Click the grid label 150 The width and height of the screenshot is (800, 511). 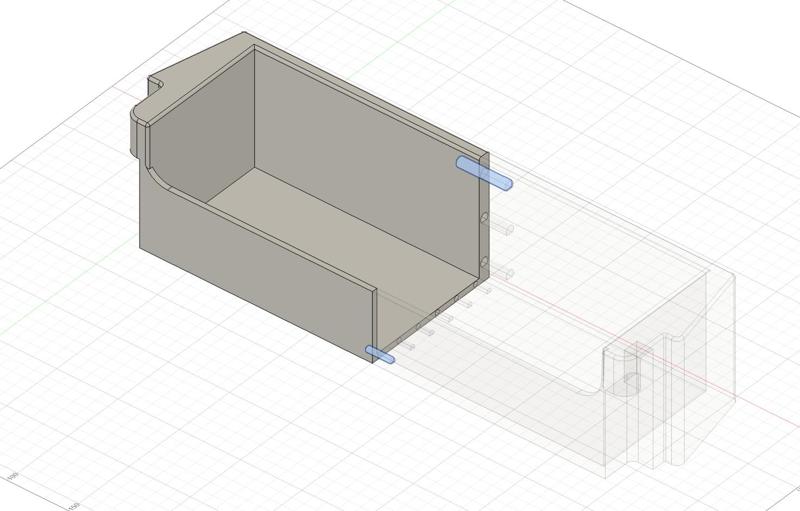[73, 506]
